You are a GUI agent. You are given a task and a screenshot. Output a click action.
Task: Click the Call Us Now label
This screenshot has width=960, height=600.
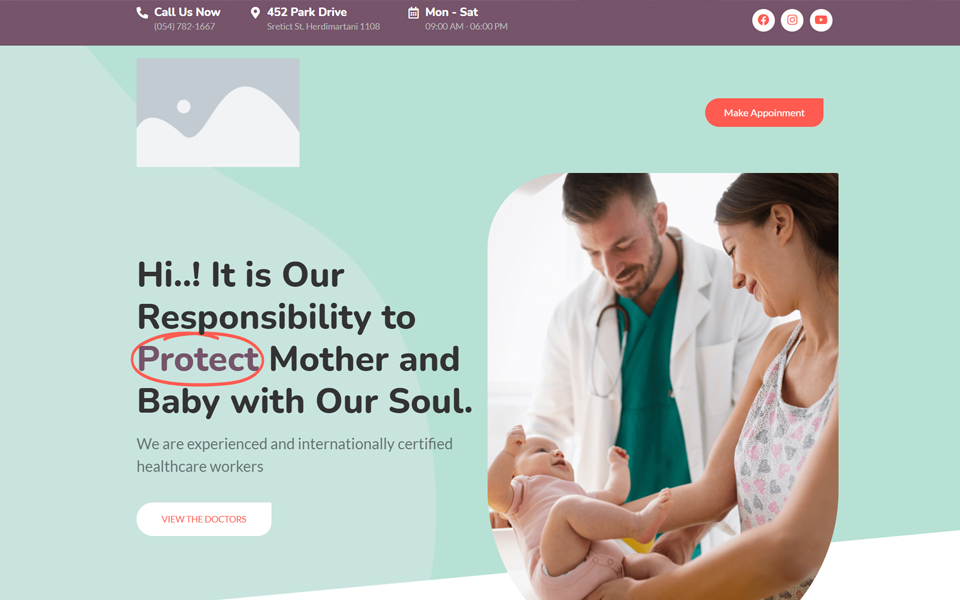(187, 12)
